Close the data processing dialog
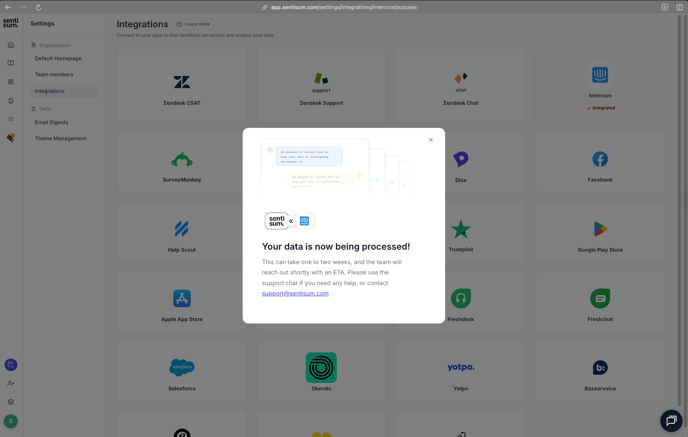This screenshot has width=688, height=437. 431,140
